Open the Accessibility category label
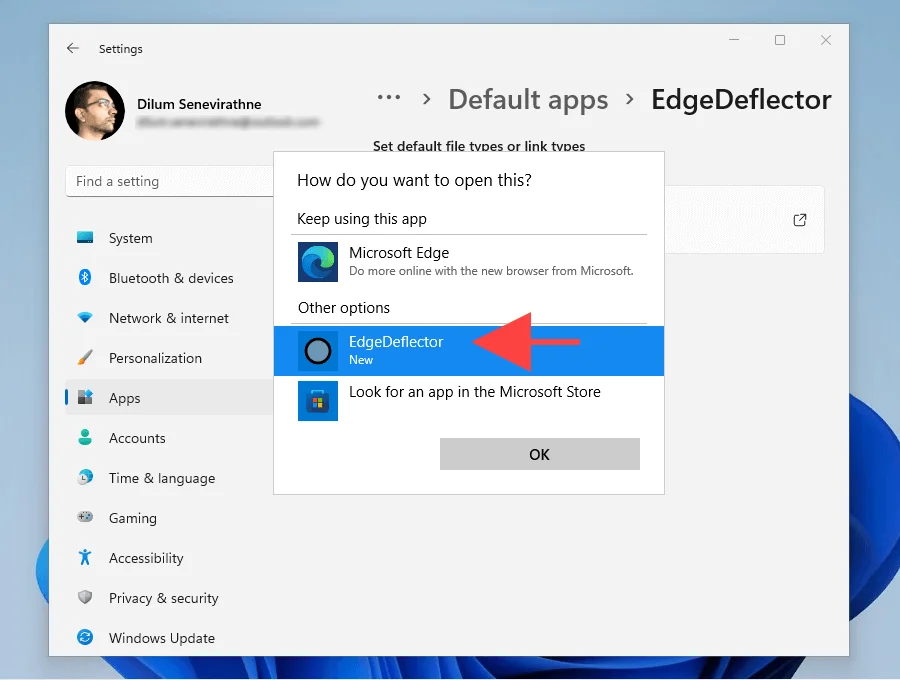Viewport: 900px width, 680px height. [x=146, y=558]
